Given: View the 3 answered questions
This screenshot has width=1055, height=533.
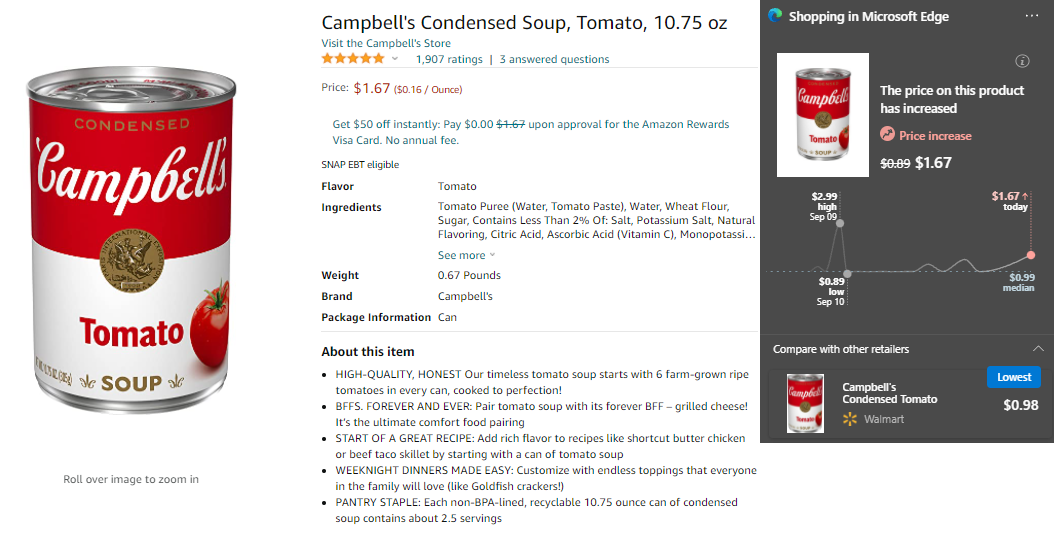Looking at the screenshot, I should coord(554,59).
